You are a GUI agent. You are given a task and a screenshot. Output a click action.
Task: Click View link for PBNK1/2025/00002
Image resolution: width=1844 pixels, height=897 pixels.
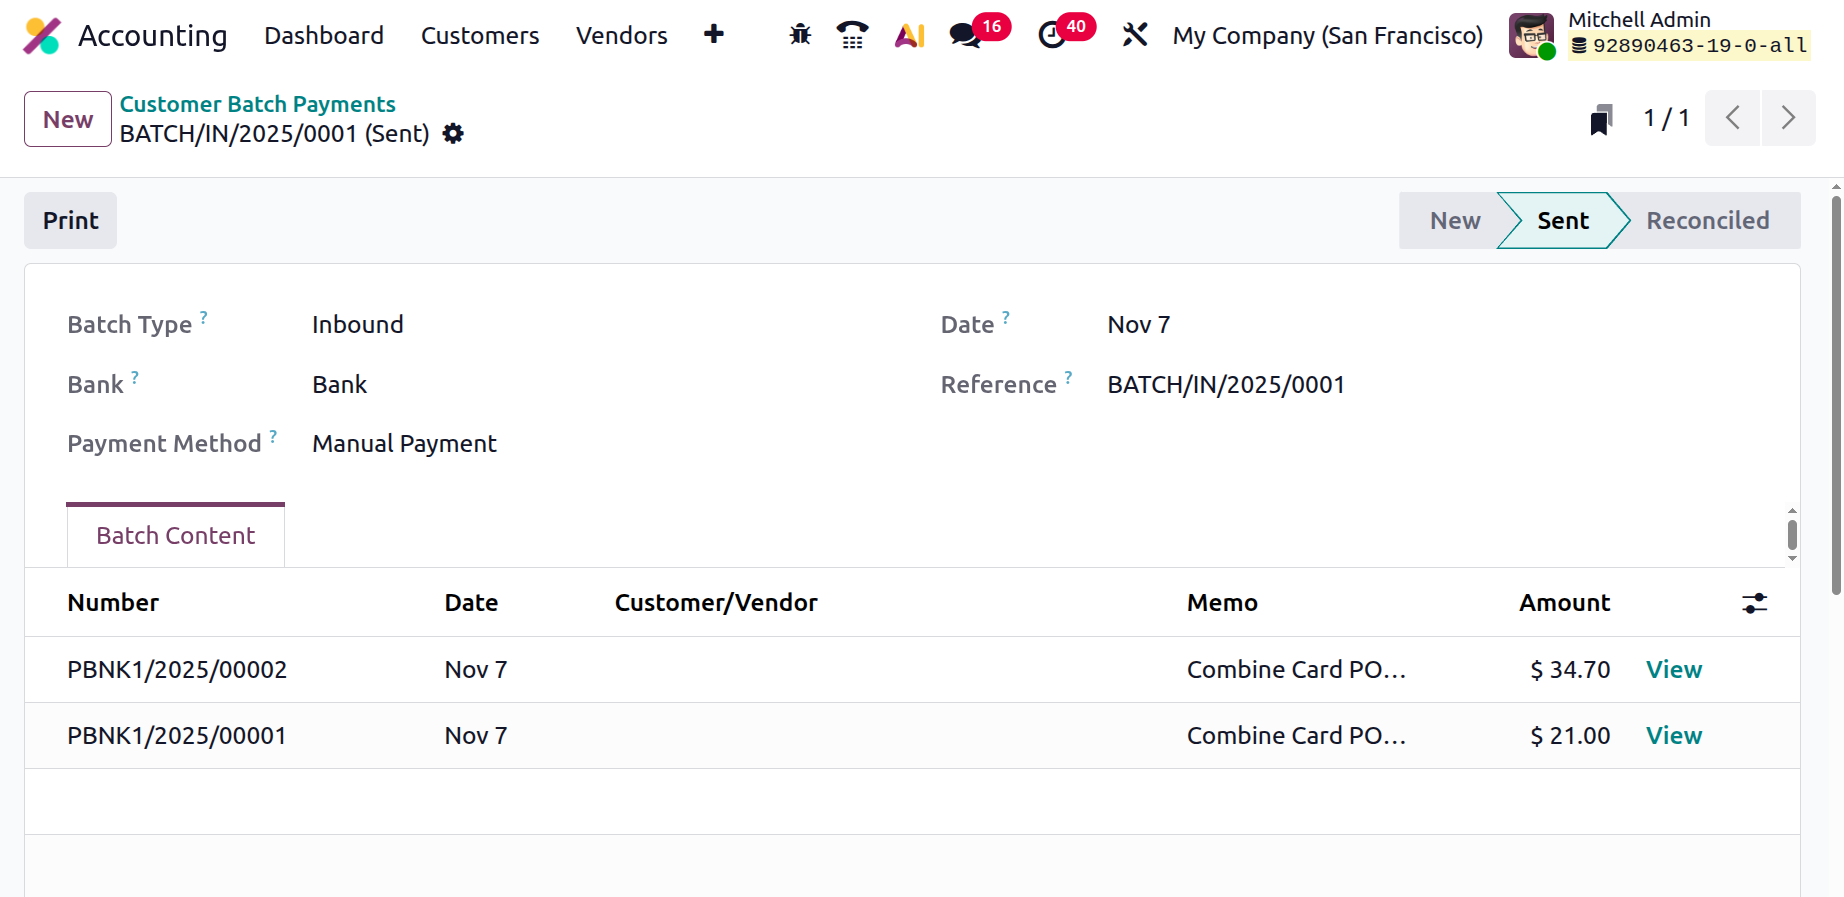click(1673, 670)
